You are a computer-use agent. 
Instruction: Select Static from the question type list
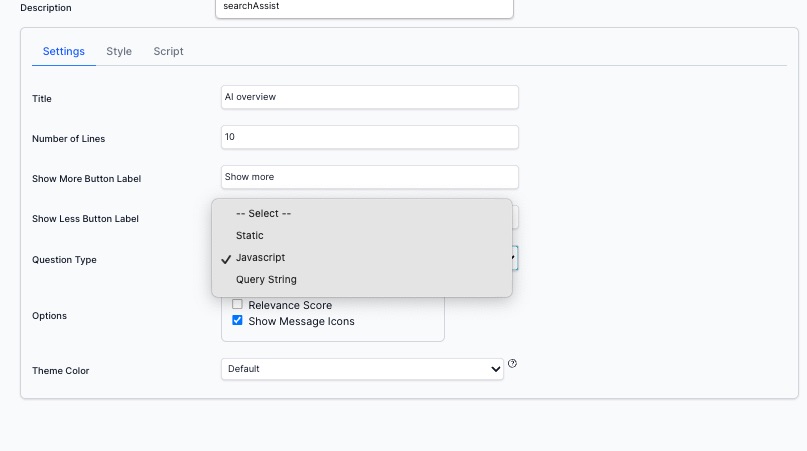pyautogui.click(x=250, y=235)
